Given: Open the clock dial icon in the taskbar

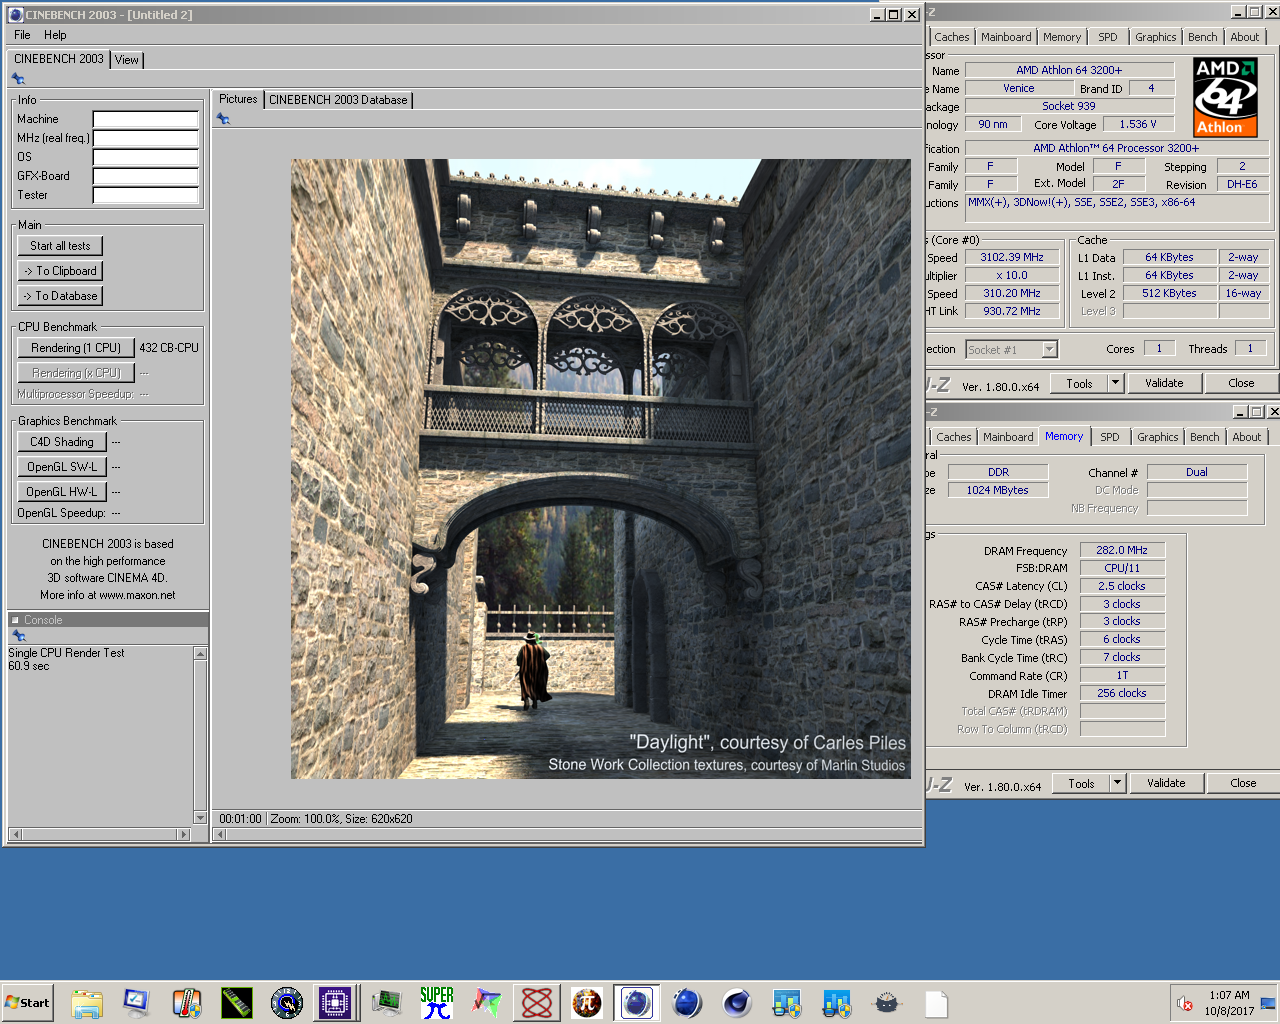Looking at the screenshot, I should (286, 1003).
